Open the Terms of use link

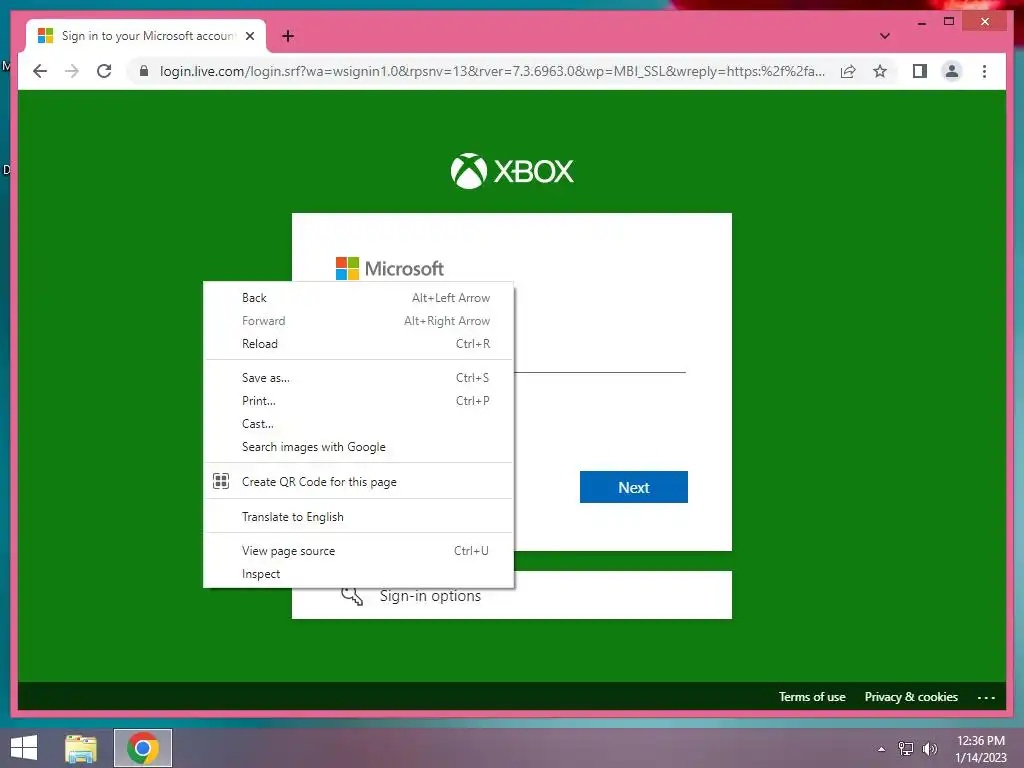click(x=812, y=697)
